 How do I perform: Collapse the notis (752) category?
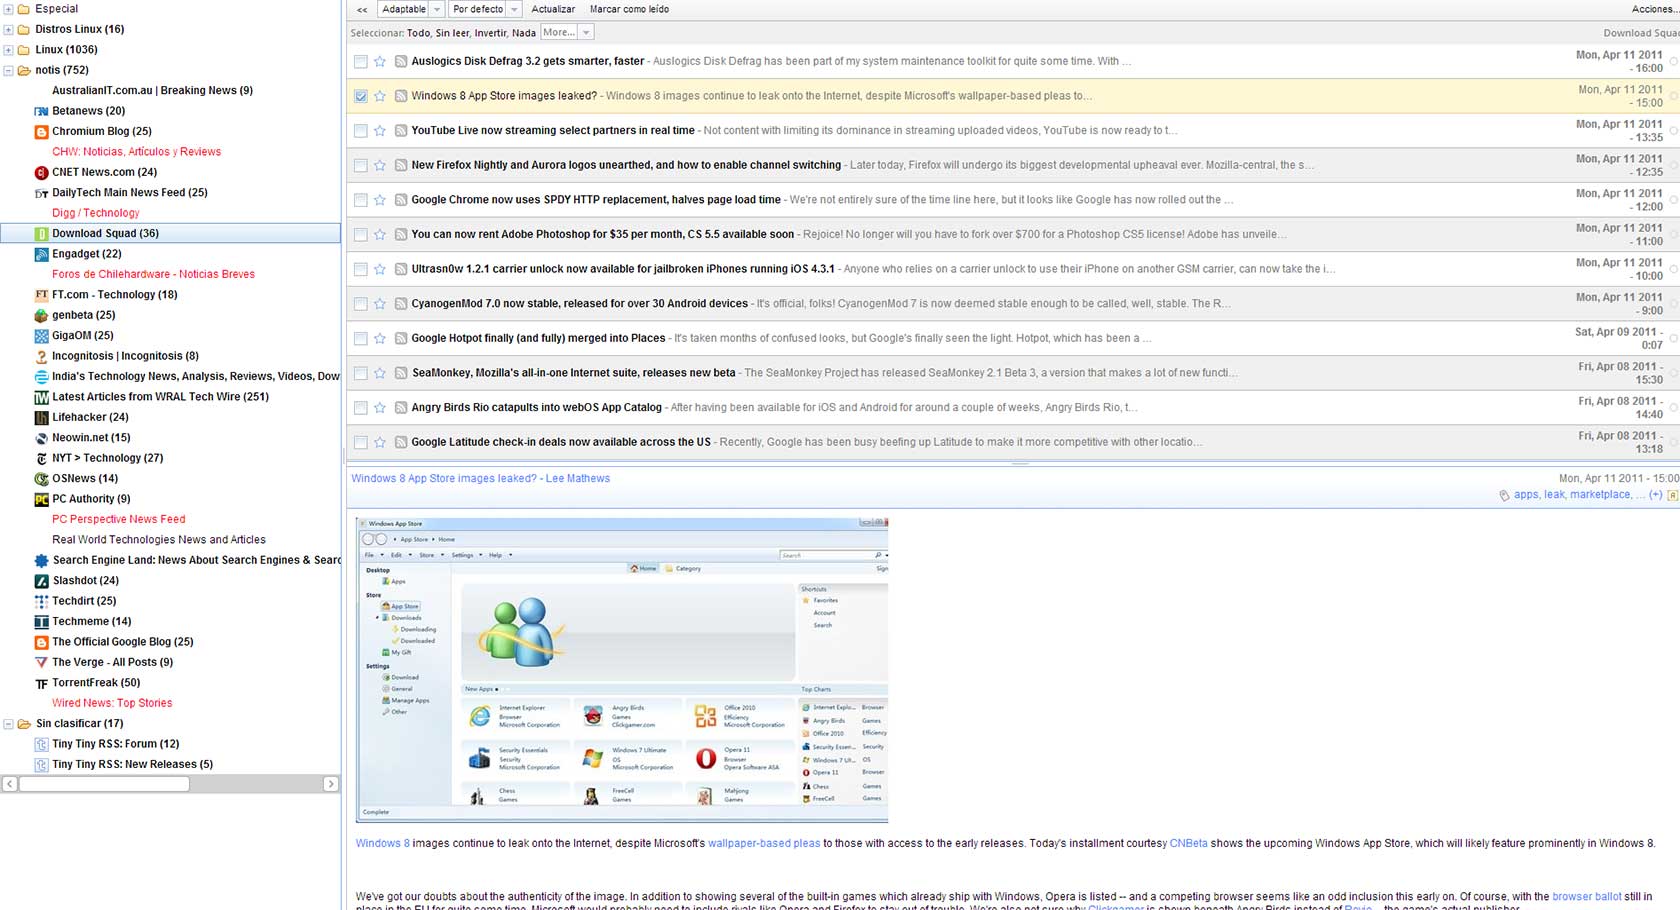8,70
